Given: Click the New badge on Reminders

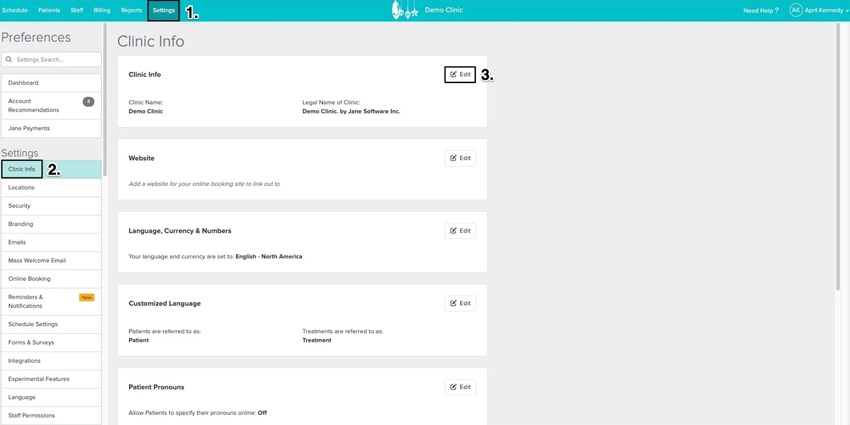Looking at the screenshot, I should coord(87,297).
